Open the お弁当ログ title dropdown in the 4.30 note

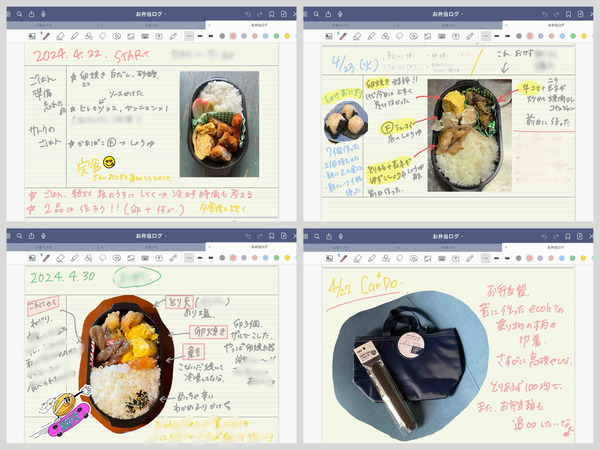pos(151,236)
